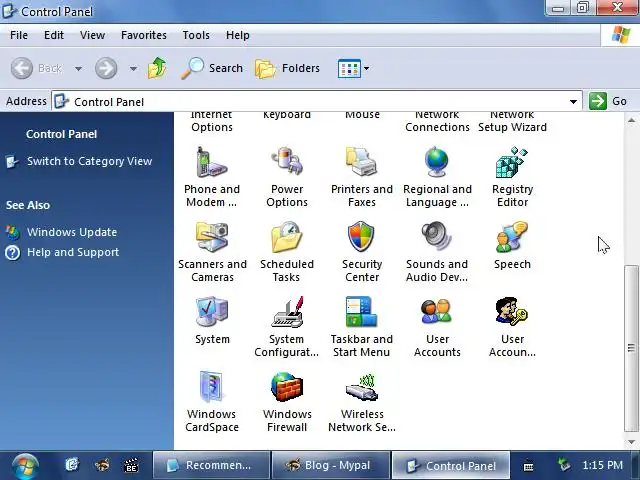This screenshot has width=640, height=480.
Task: Open the Help menu
Action: pos(238,35)
